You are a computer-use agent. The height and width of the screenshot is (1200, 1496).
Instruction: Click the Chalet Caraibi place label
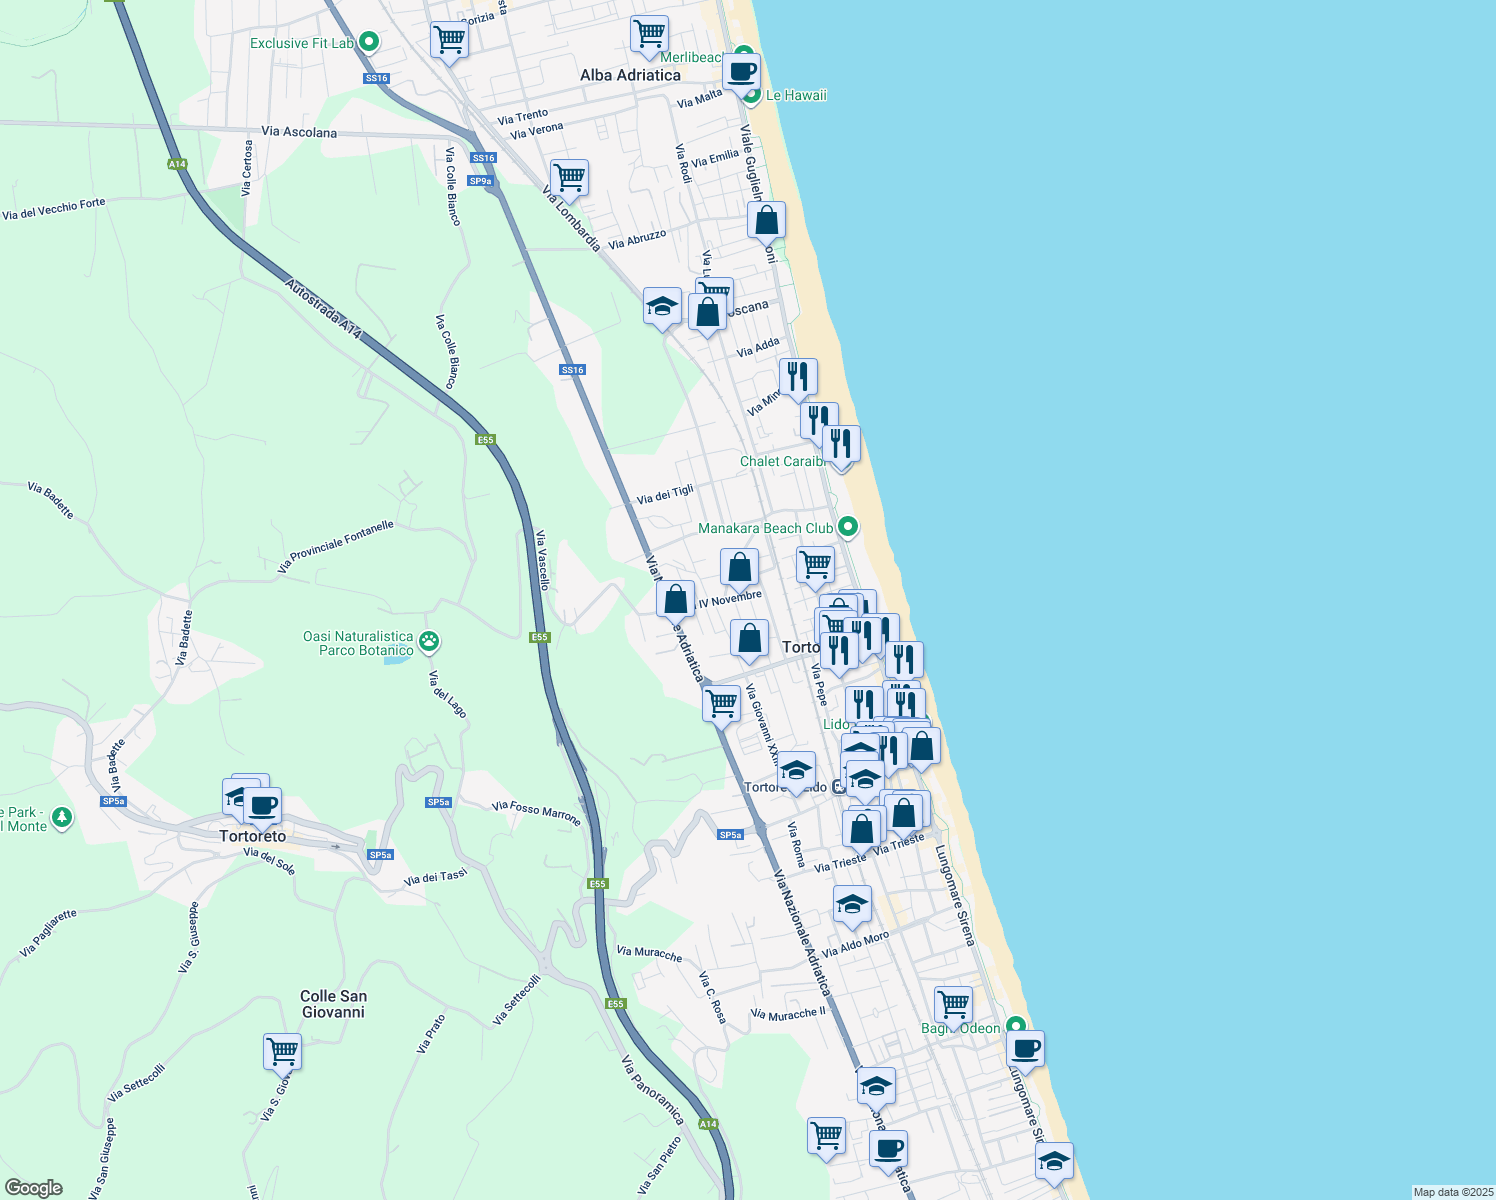point(783,461)
